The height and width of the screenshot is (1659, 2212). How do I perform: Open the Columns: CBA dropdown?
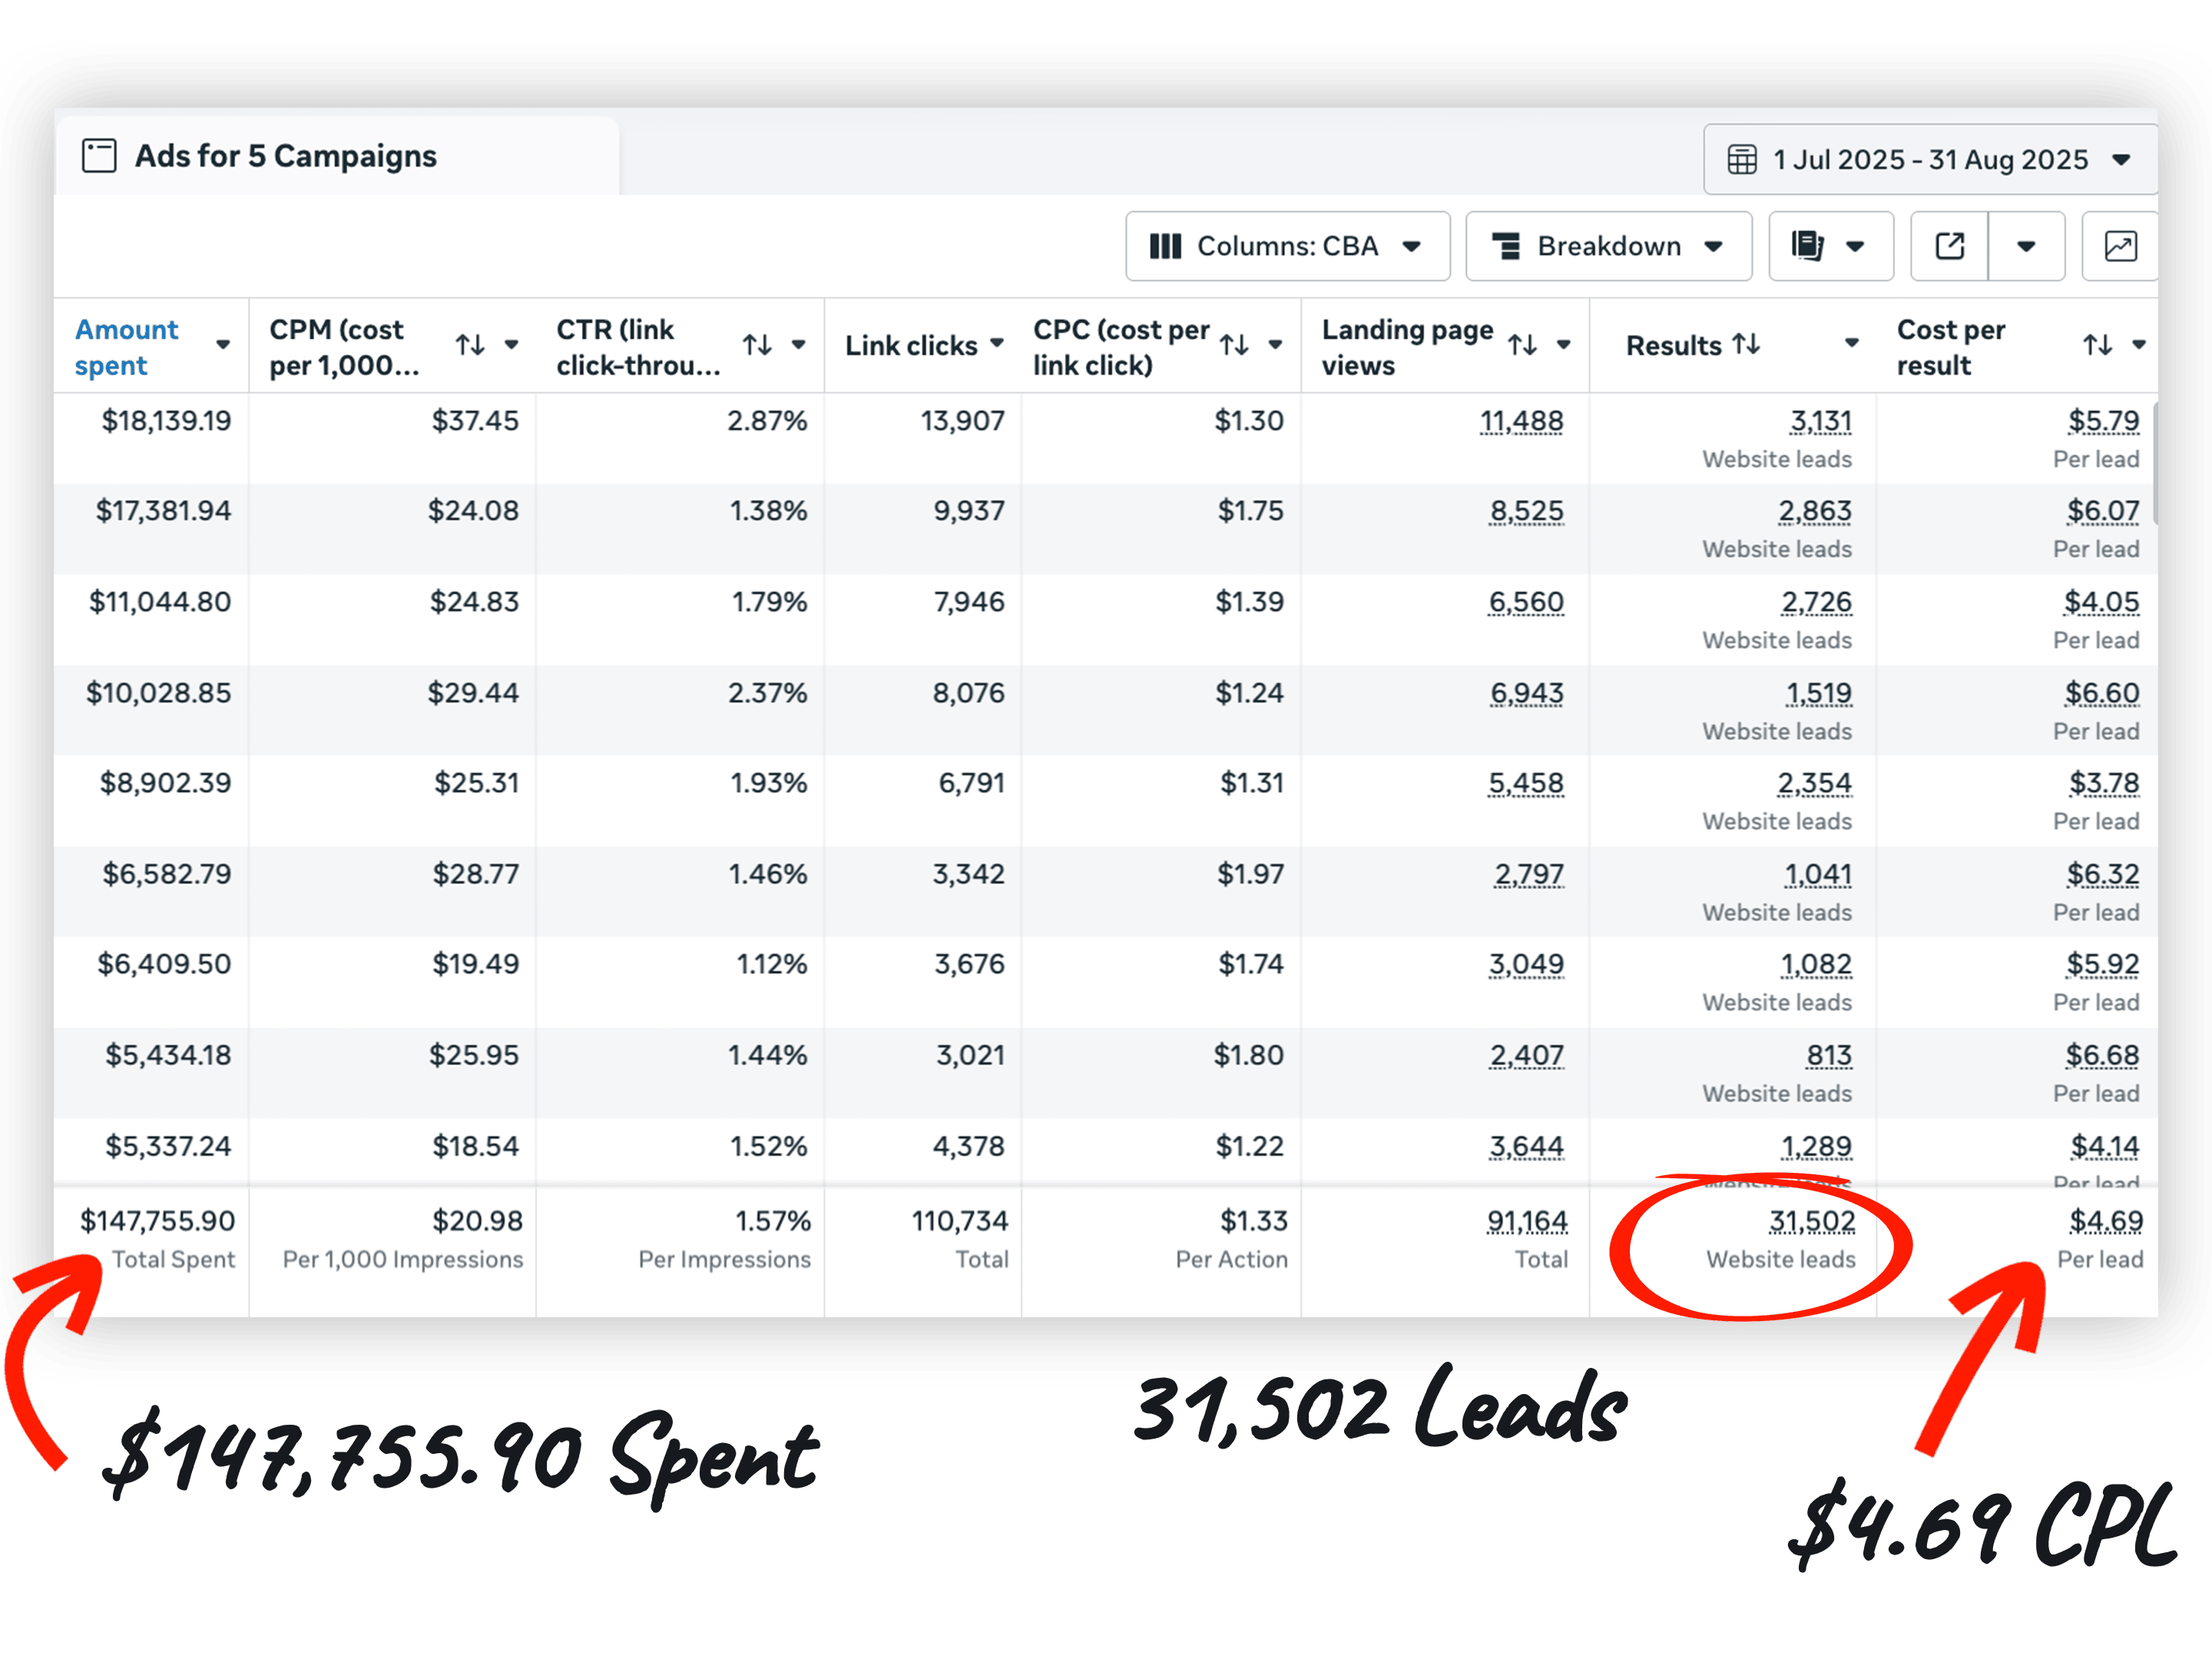coord(1287,246)
